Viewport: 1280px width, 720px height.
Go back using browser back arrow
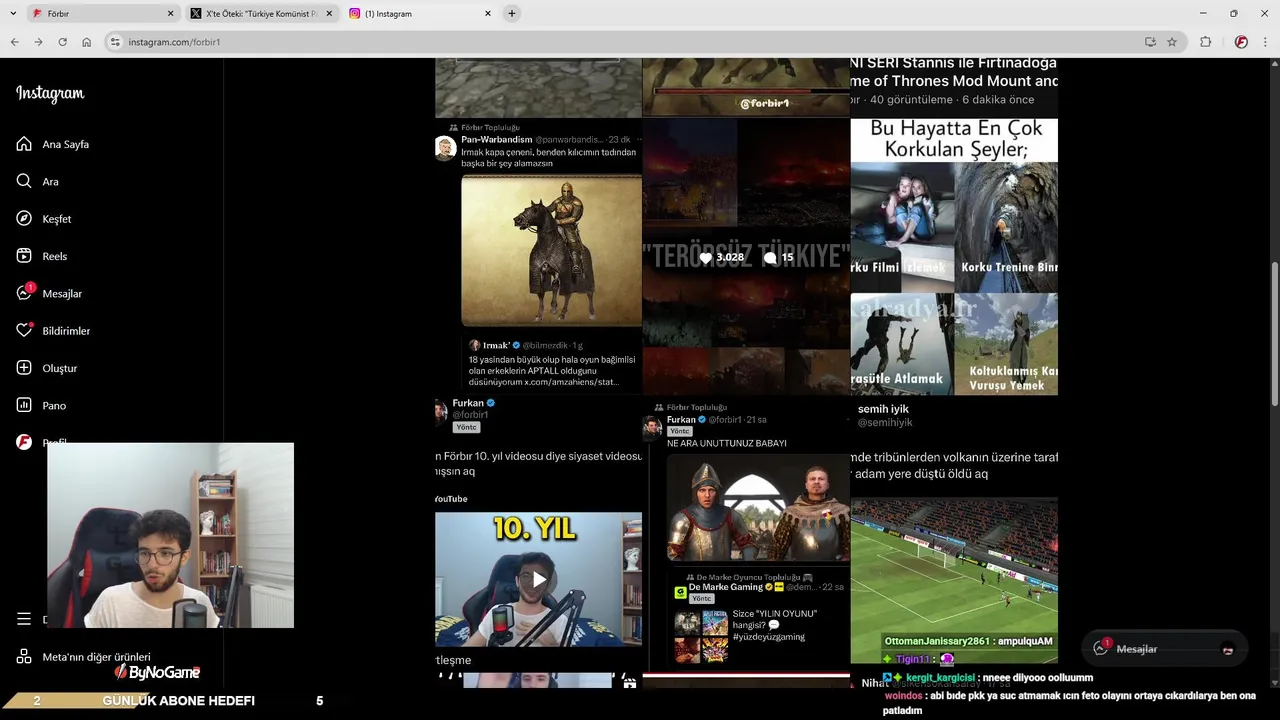tap(14, 42)
